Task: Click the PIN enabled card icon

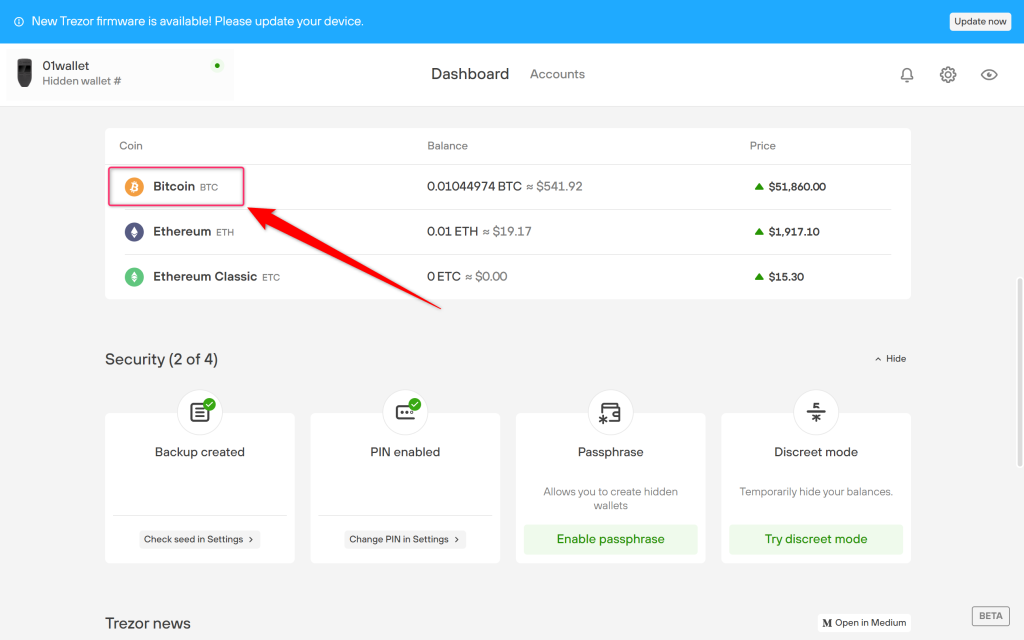Action: (x=405, y=412)
